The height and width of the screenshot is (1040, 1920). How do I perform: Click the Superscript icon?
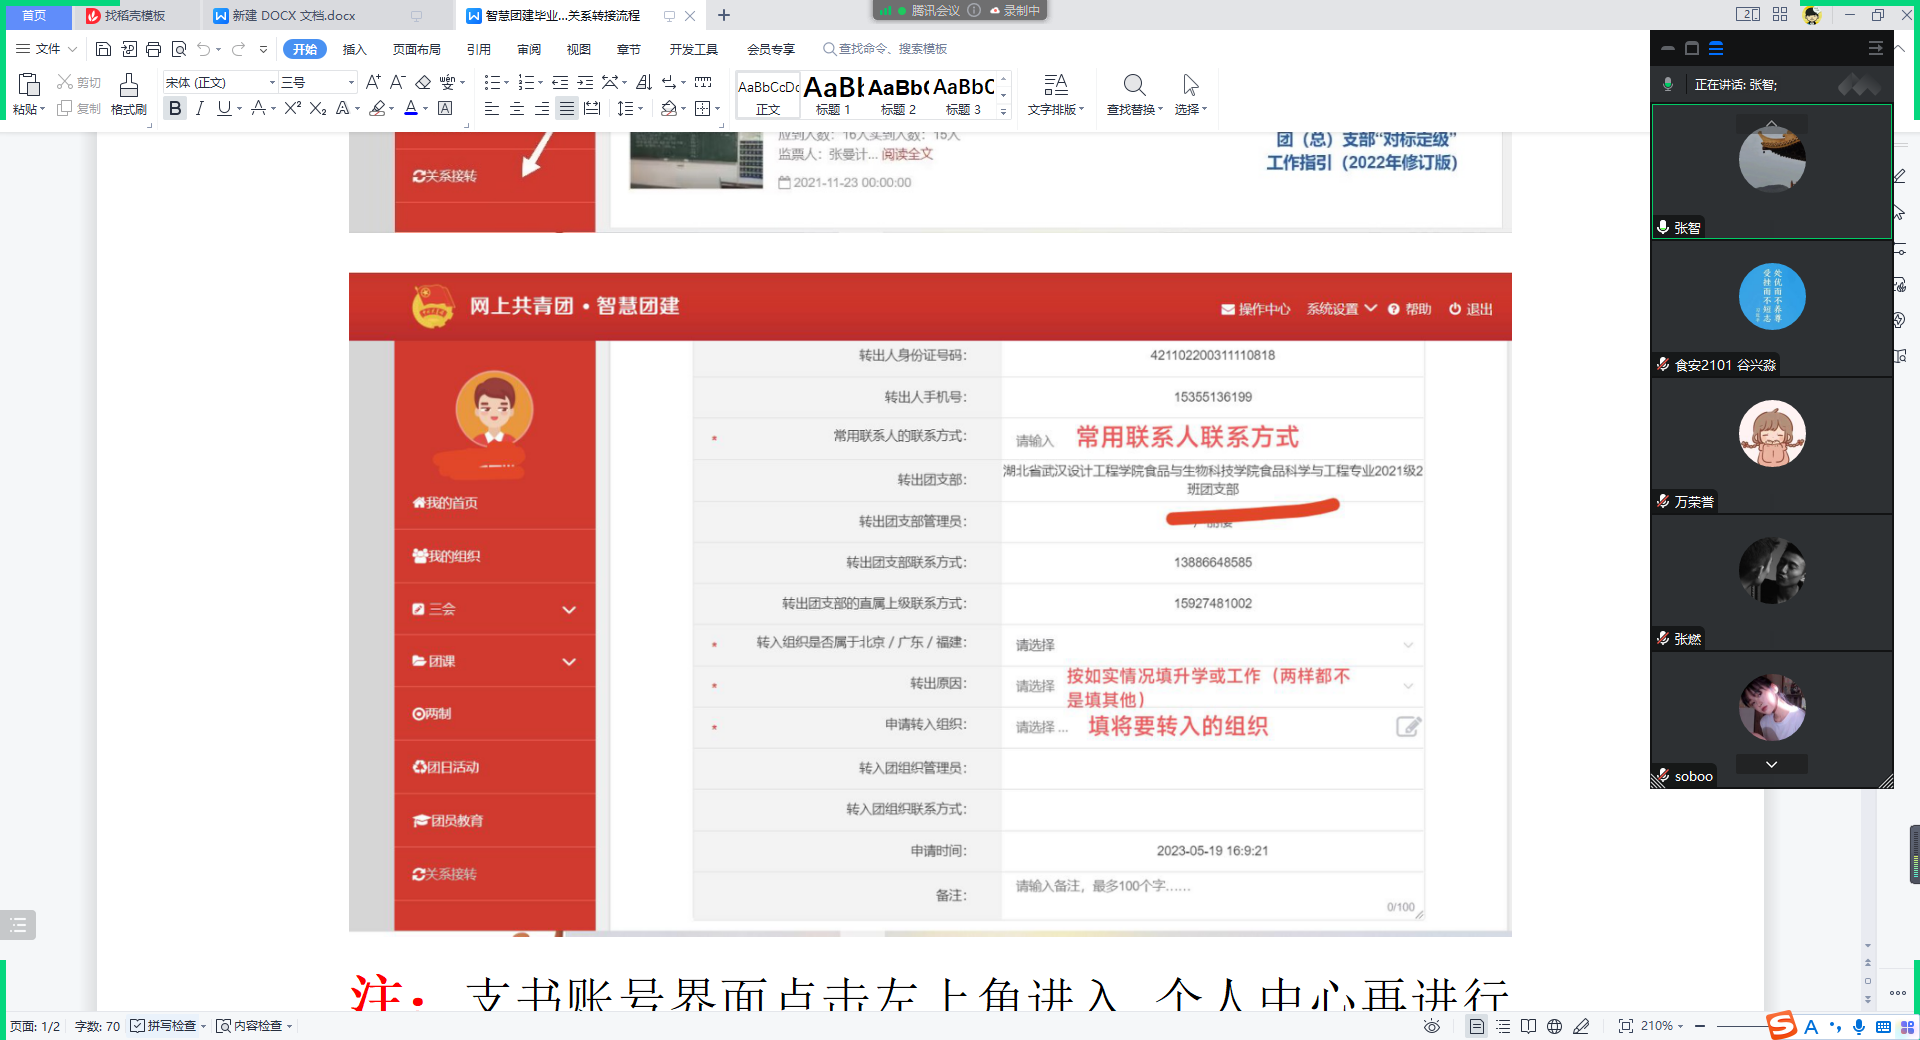[x=292, y=108]
